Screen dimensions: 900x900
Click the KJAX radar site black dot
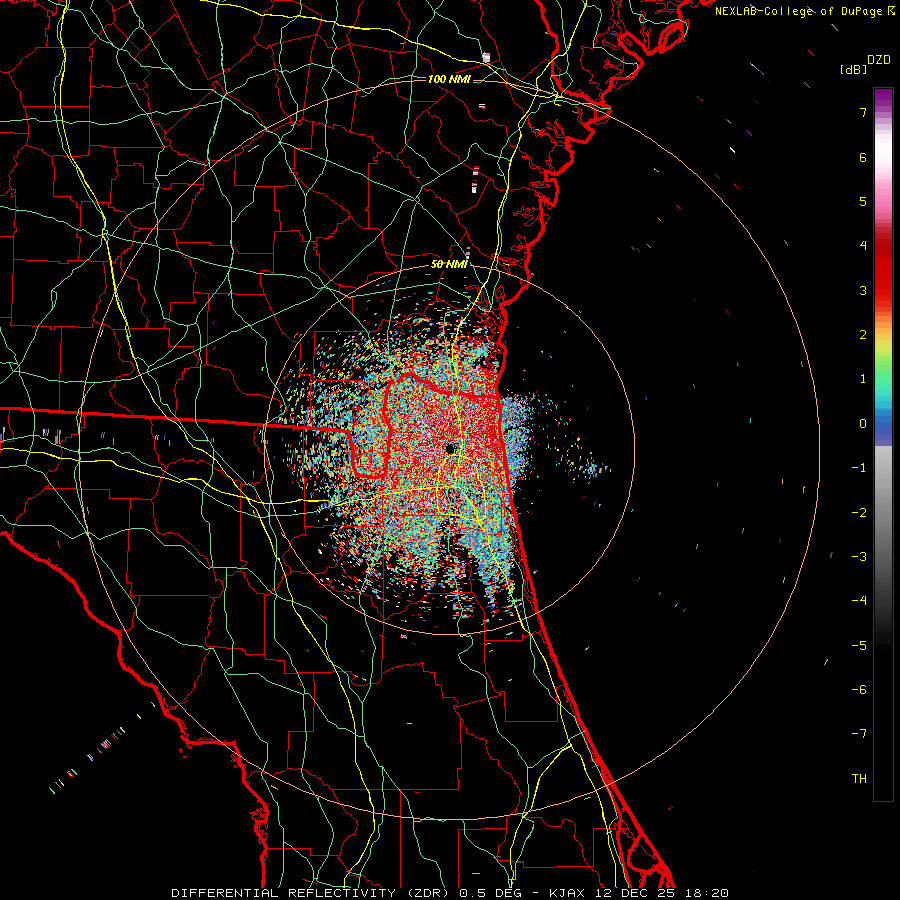click(x=450, y=449)
